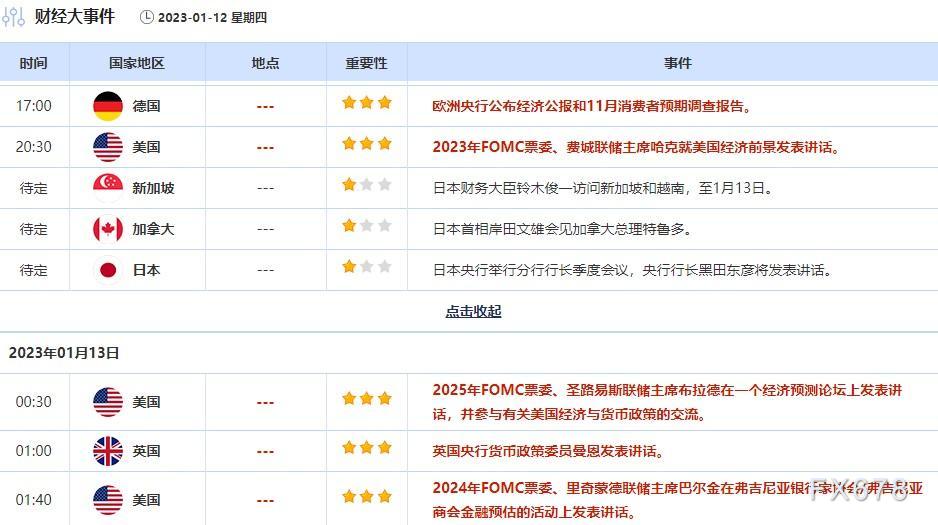Click the three-star rating in the 20:30 row
The height and width of the screenshot is (525, 938).
point(367,144)
